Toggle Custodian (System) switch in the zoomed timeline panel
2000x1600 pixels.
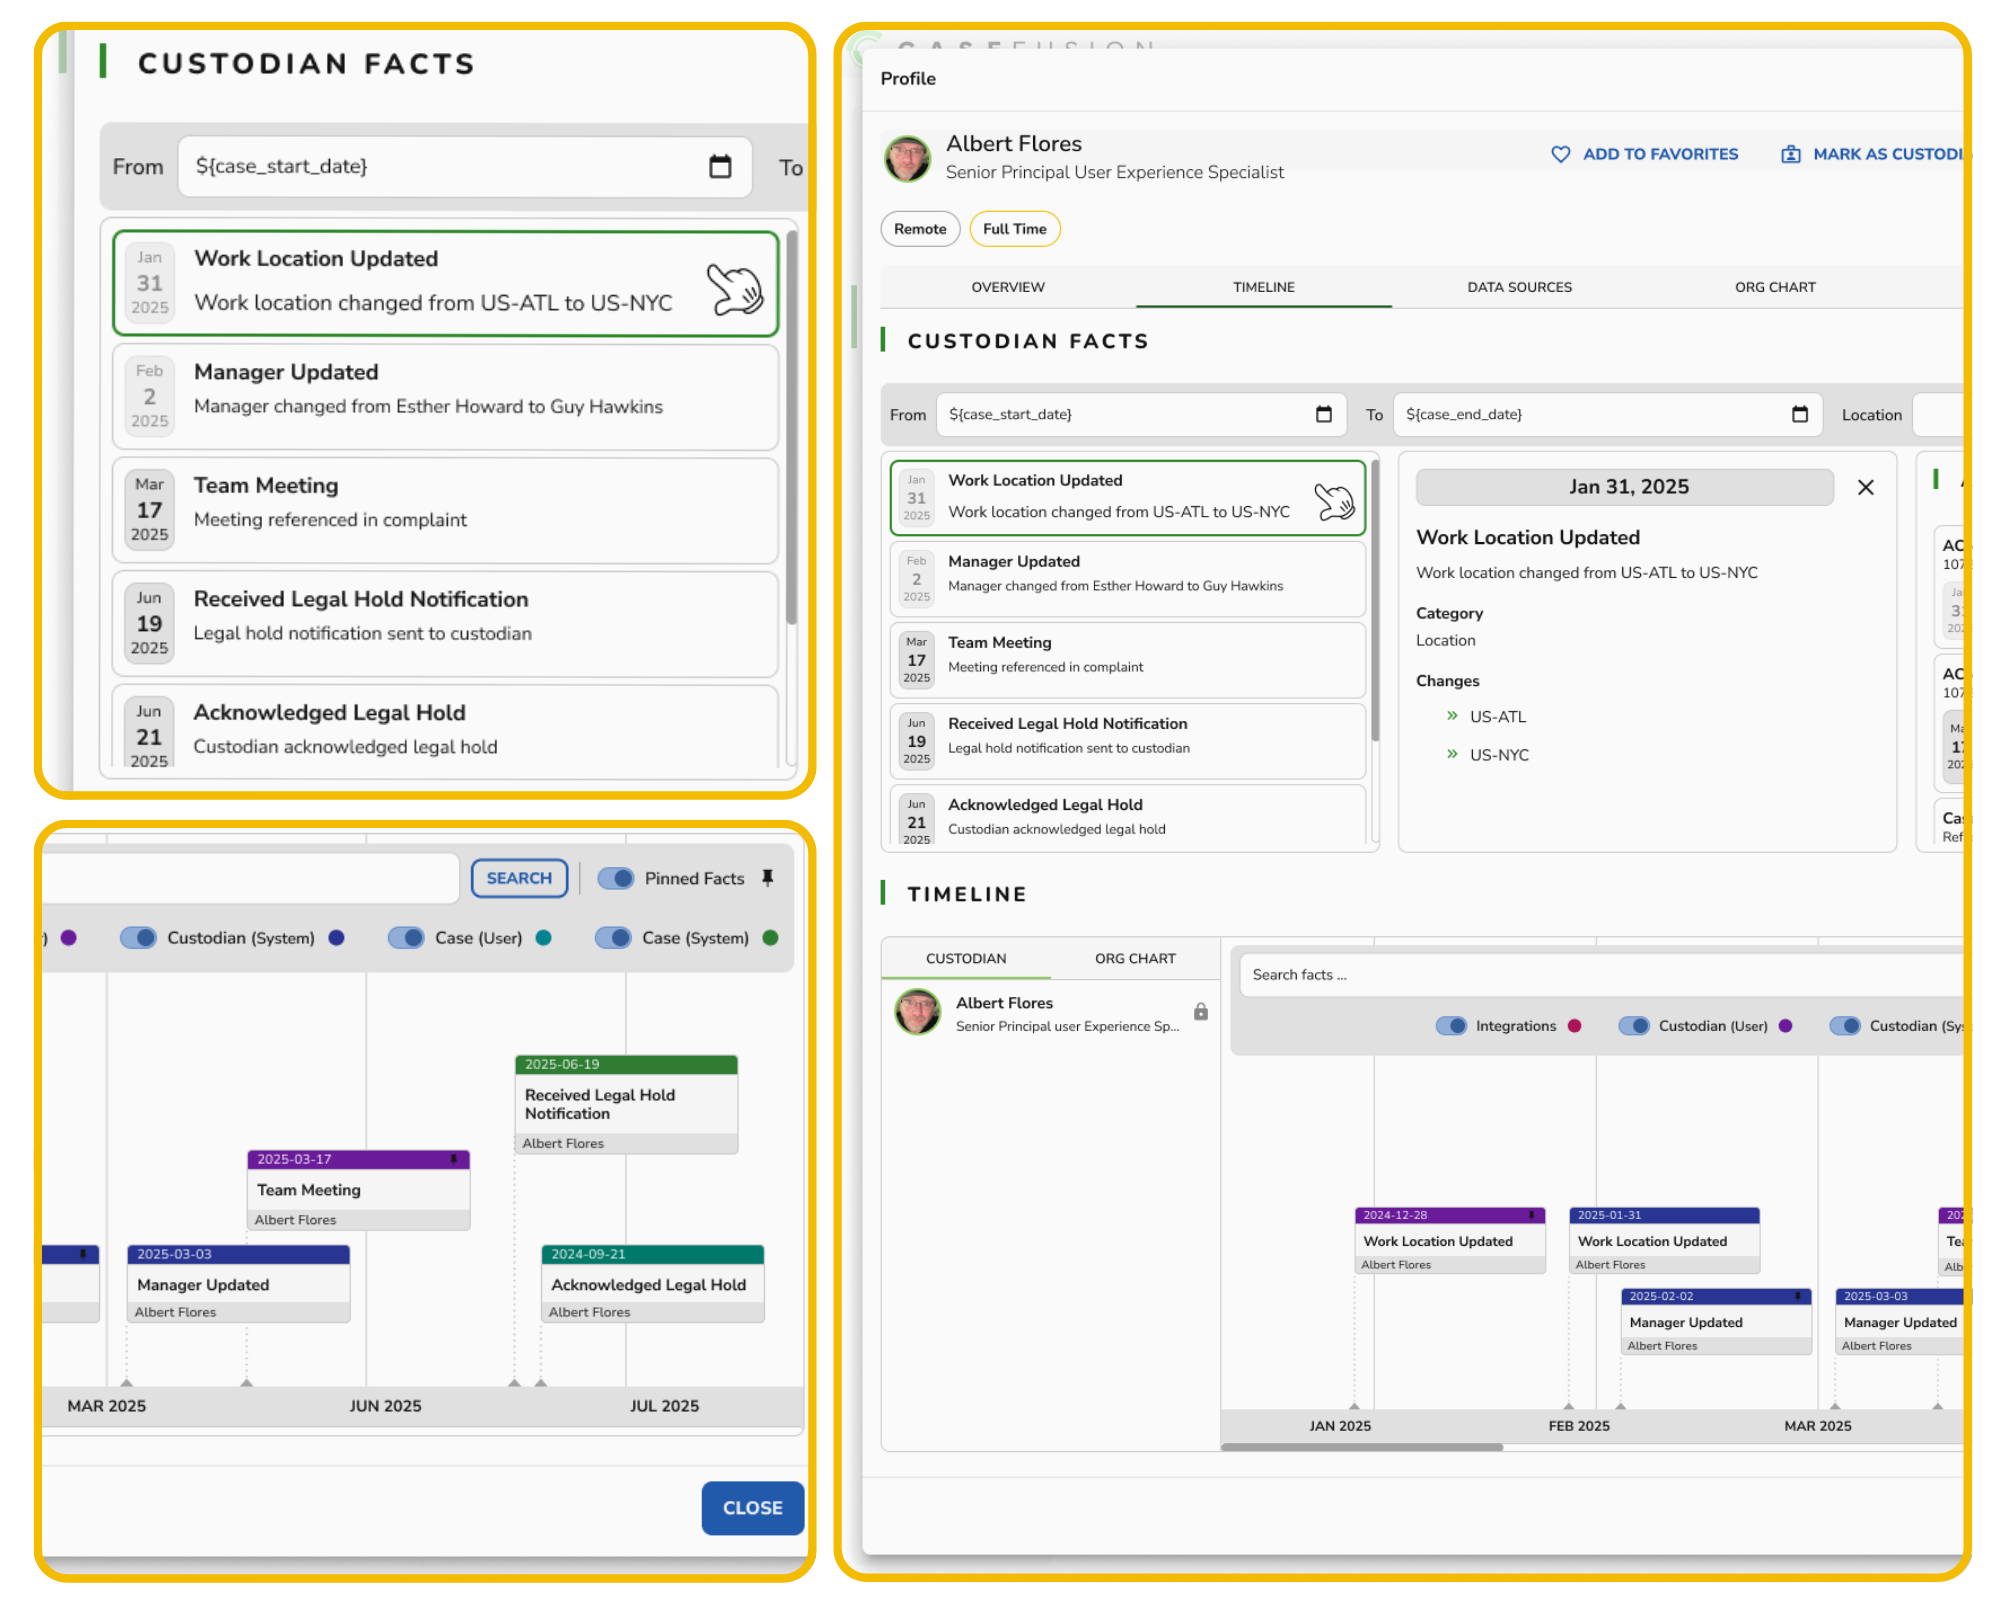(138, 938)
